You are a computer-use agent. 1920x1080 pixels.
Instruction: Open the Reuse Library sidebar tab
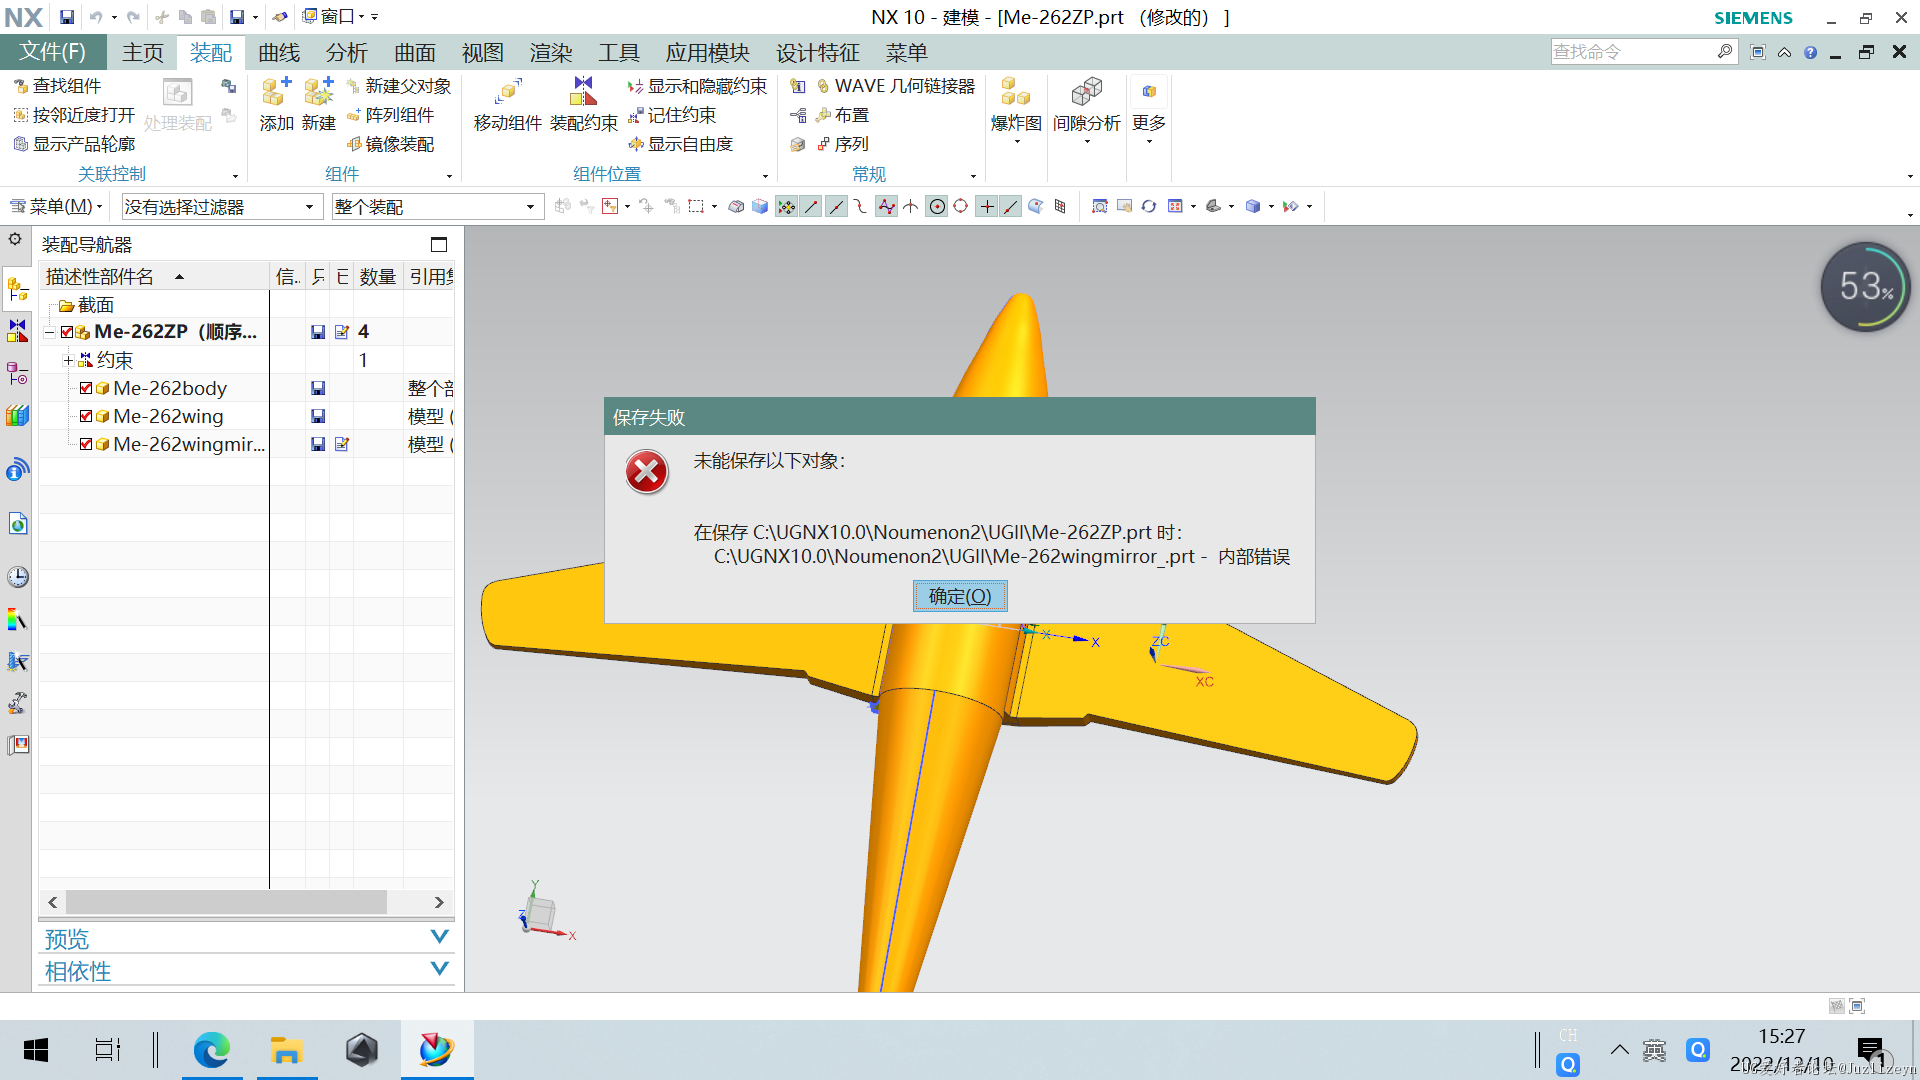pos(17,415)
